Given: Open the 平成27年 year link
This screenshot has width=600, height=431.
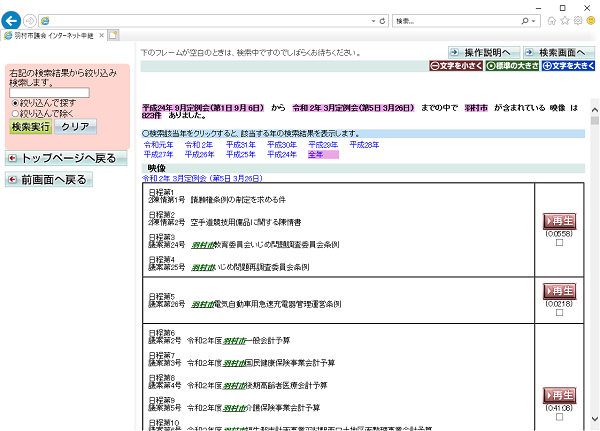Looking at the screenshot, I should (x=158, y=154).
